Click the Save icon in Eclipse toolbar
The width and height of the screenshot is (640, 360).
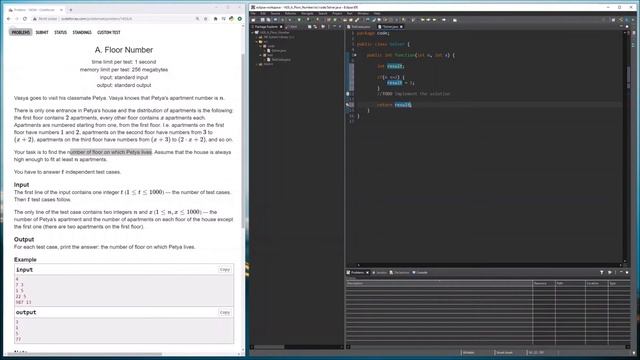coord(262,20)
